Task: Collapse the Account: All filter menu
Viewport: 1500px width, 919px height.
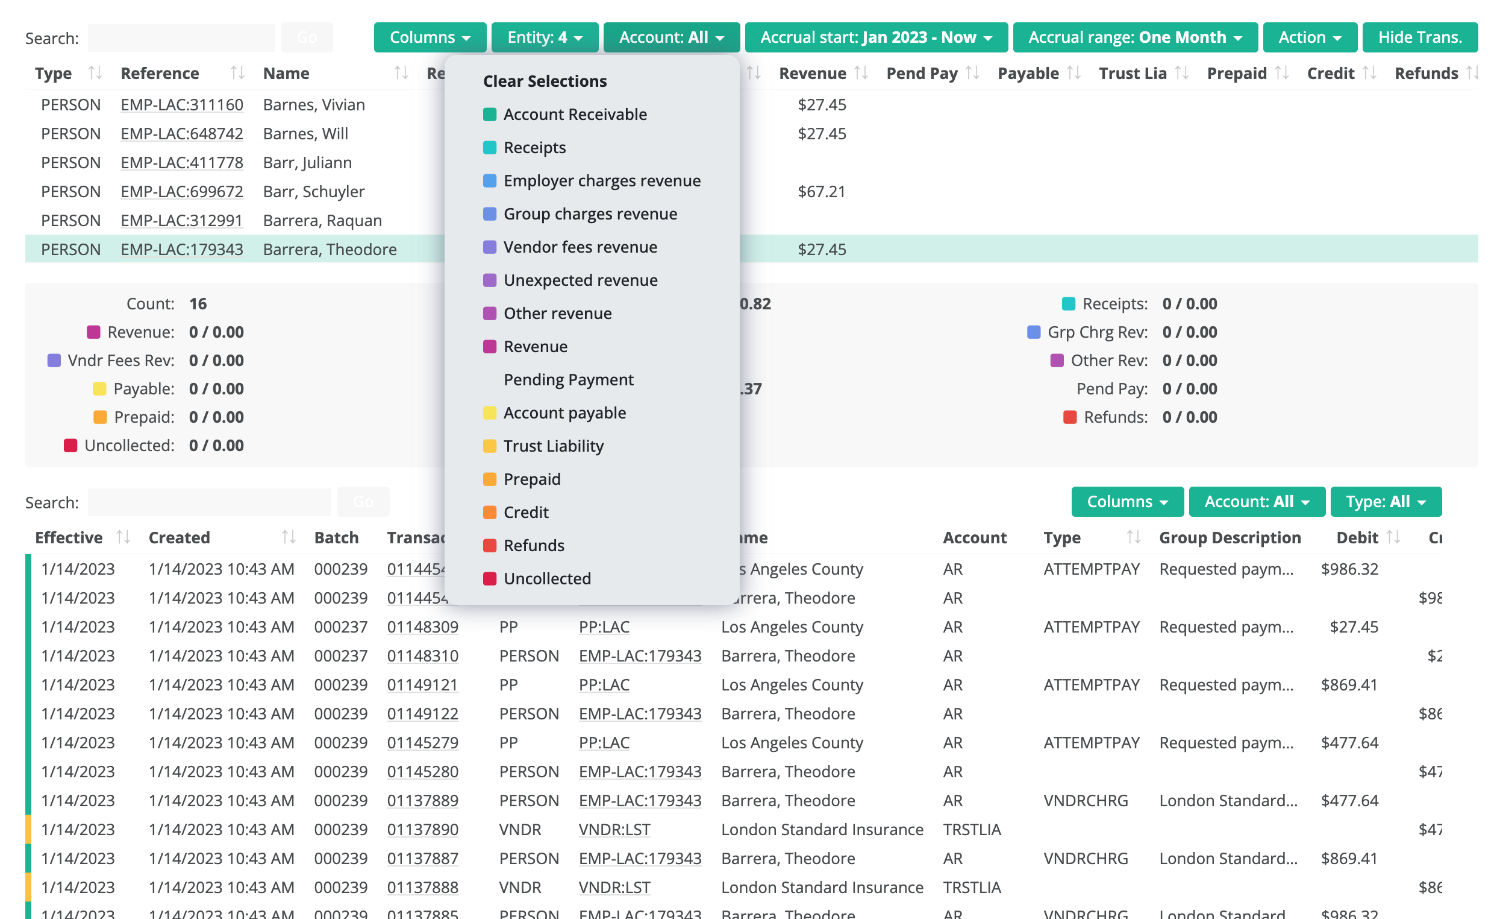Action: coord(672,37)
